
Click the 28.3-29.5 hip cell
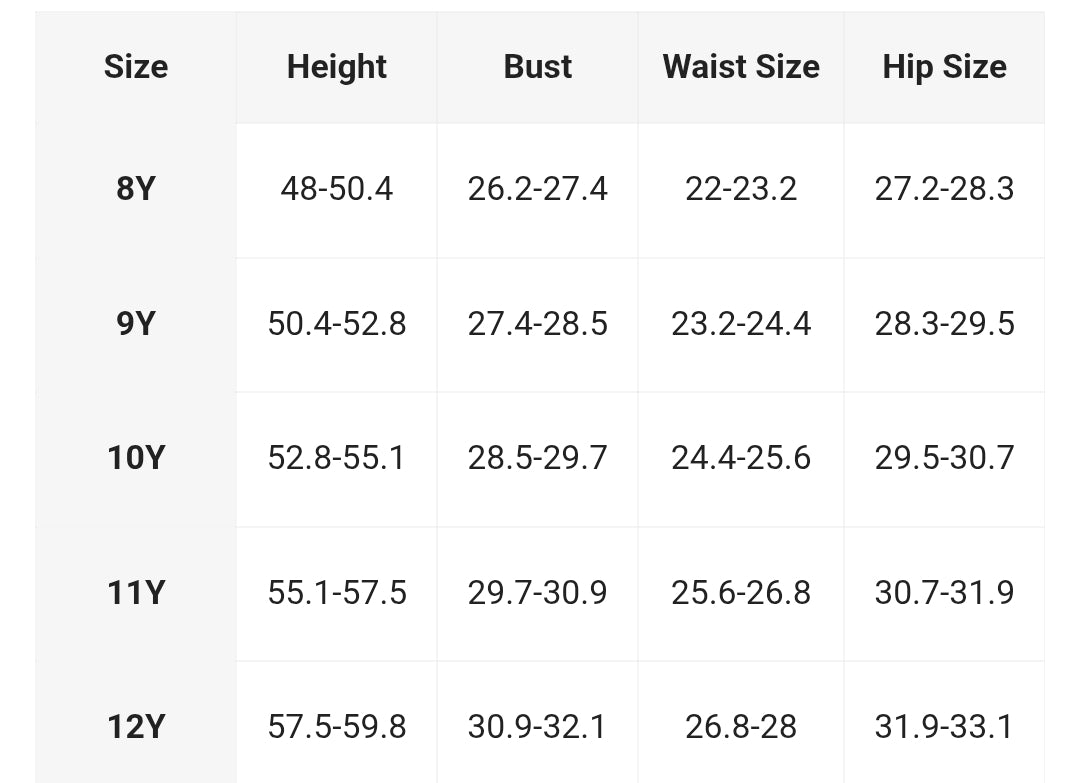(x=944, y=324)
